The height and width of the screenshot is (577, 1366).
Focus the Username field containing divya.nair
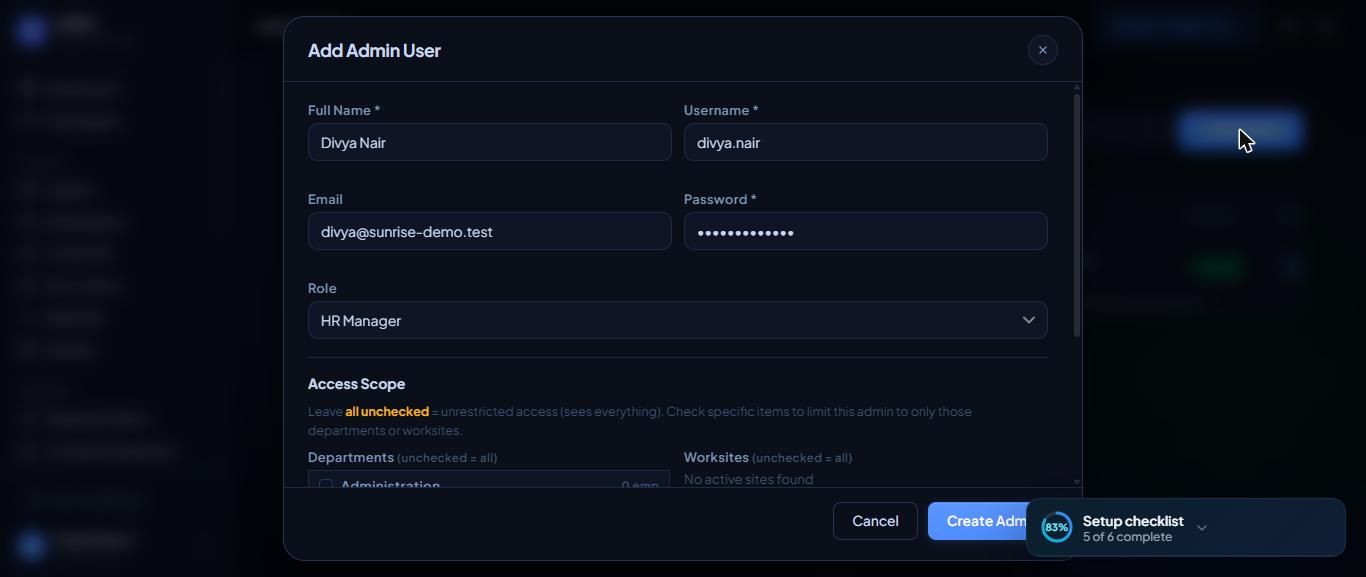click(x=865, y=142)
